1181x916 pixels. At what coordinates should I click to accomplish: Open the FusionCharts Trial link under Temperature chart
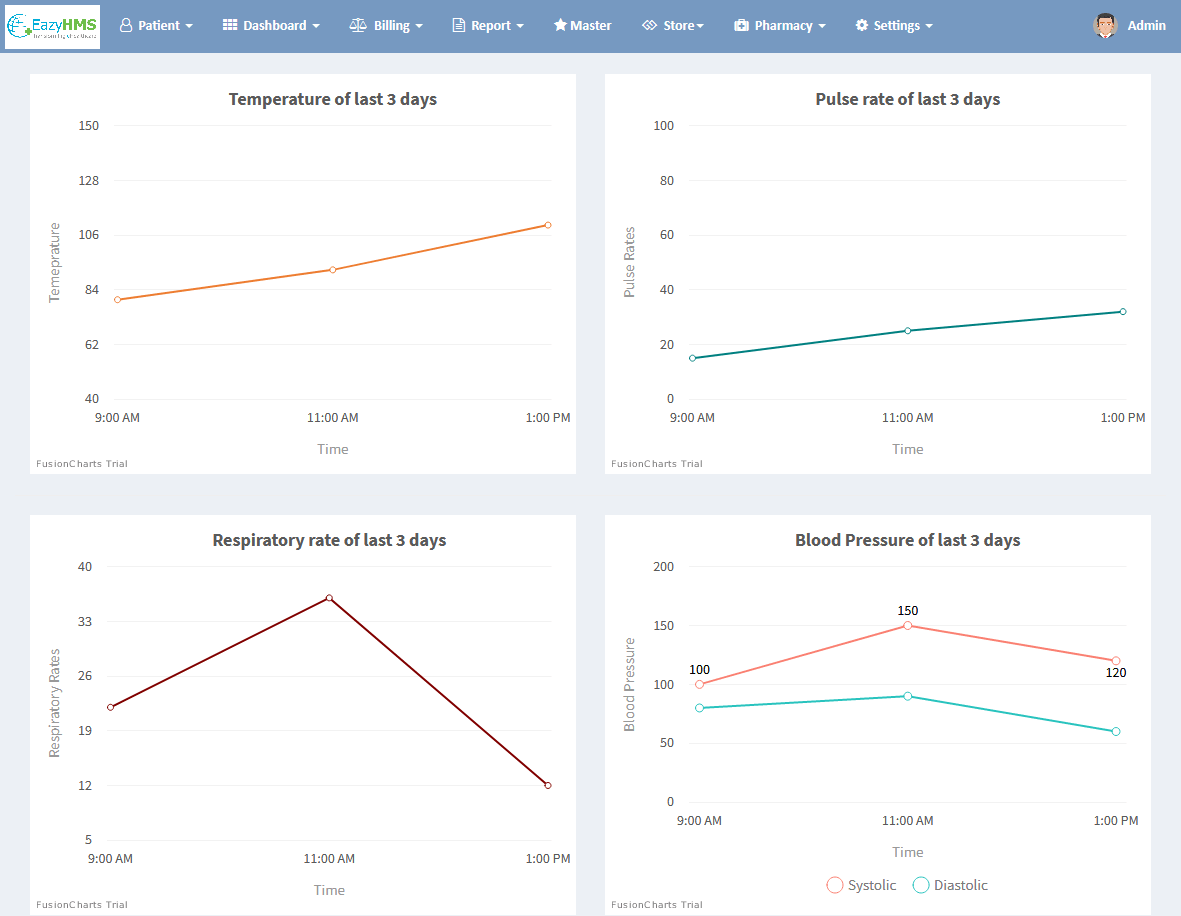click(81, 463)
